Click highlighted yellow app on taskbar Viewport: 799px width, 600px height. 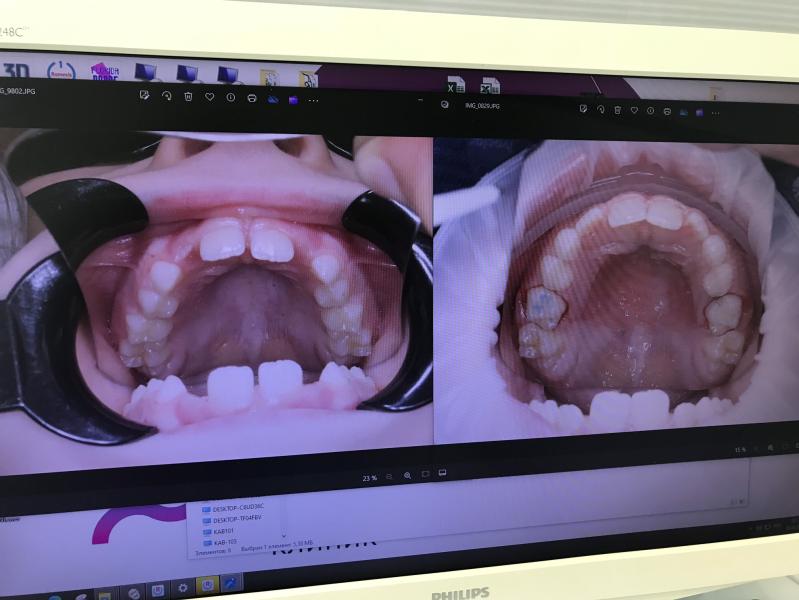pos(207,585)
